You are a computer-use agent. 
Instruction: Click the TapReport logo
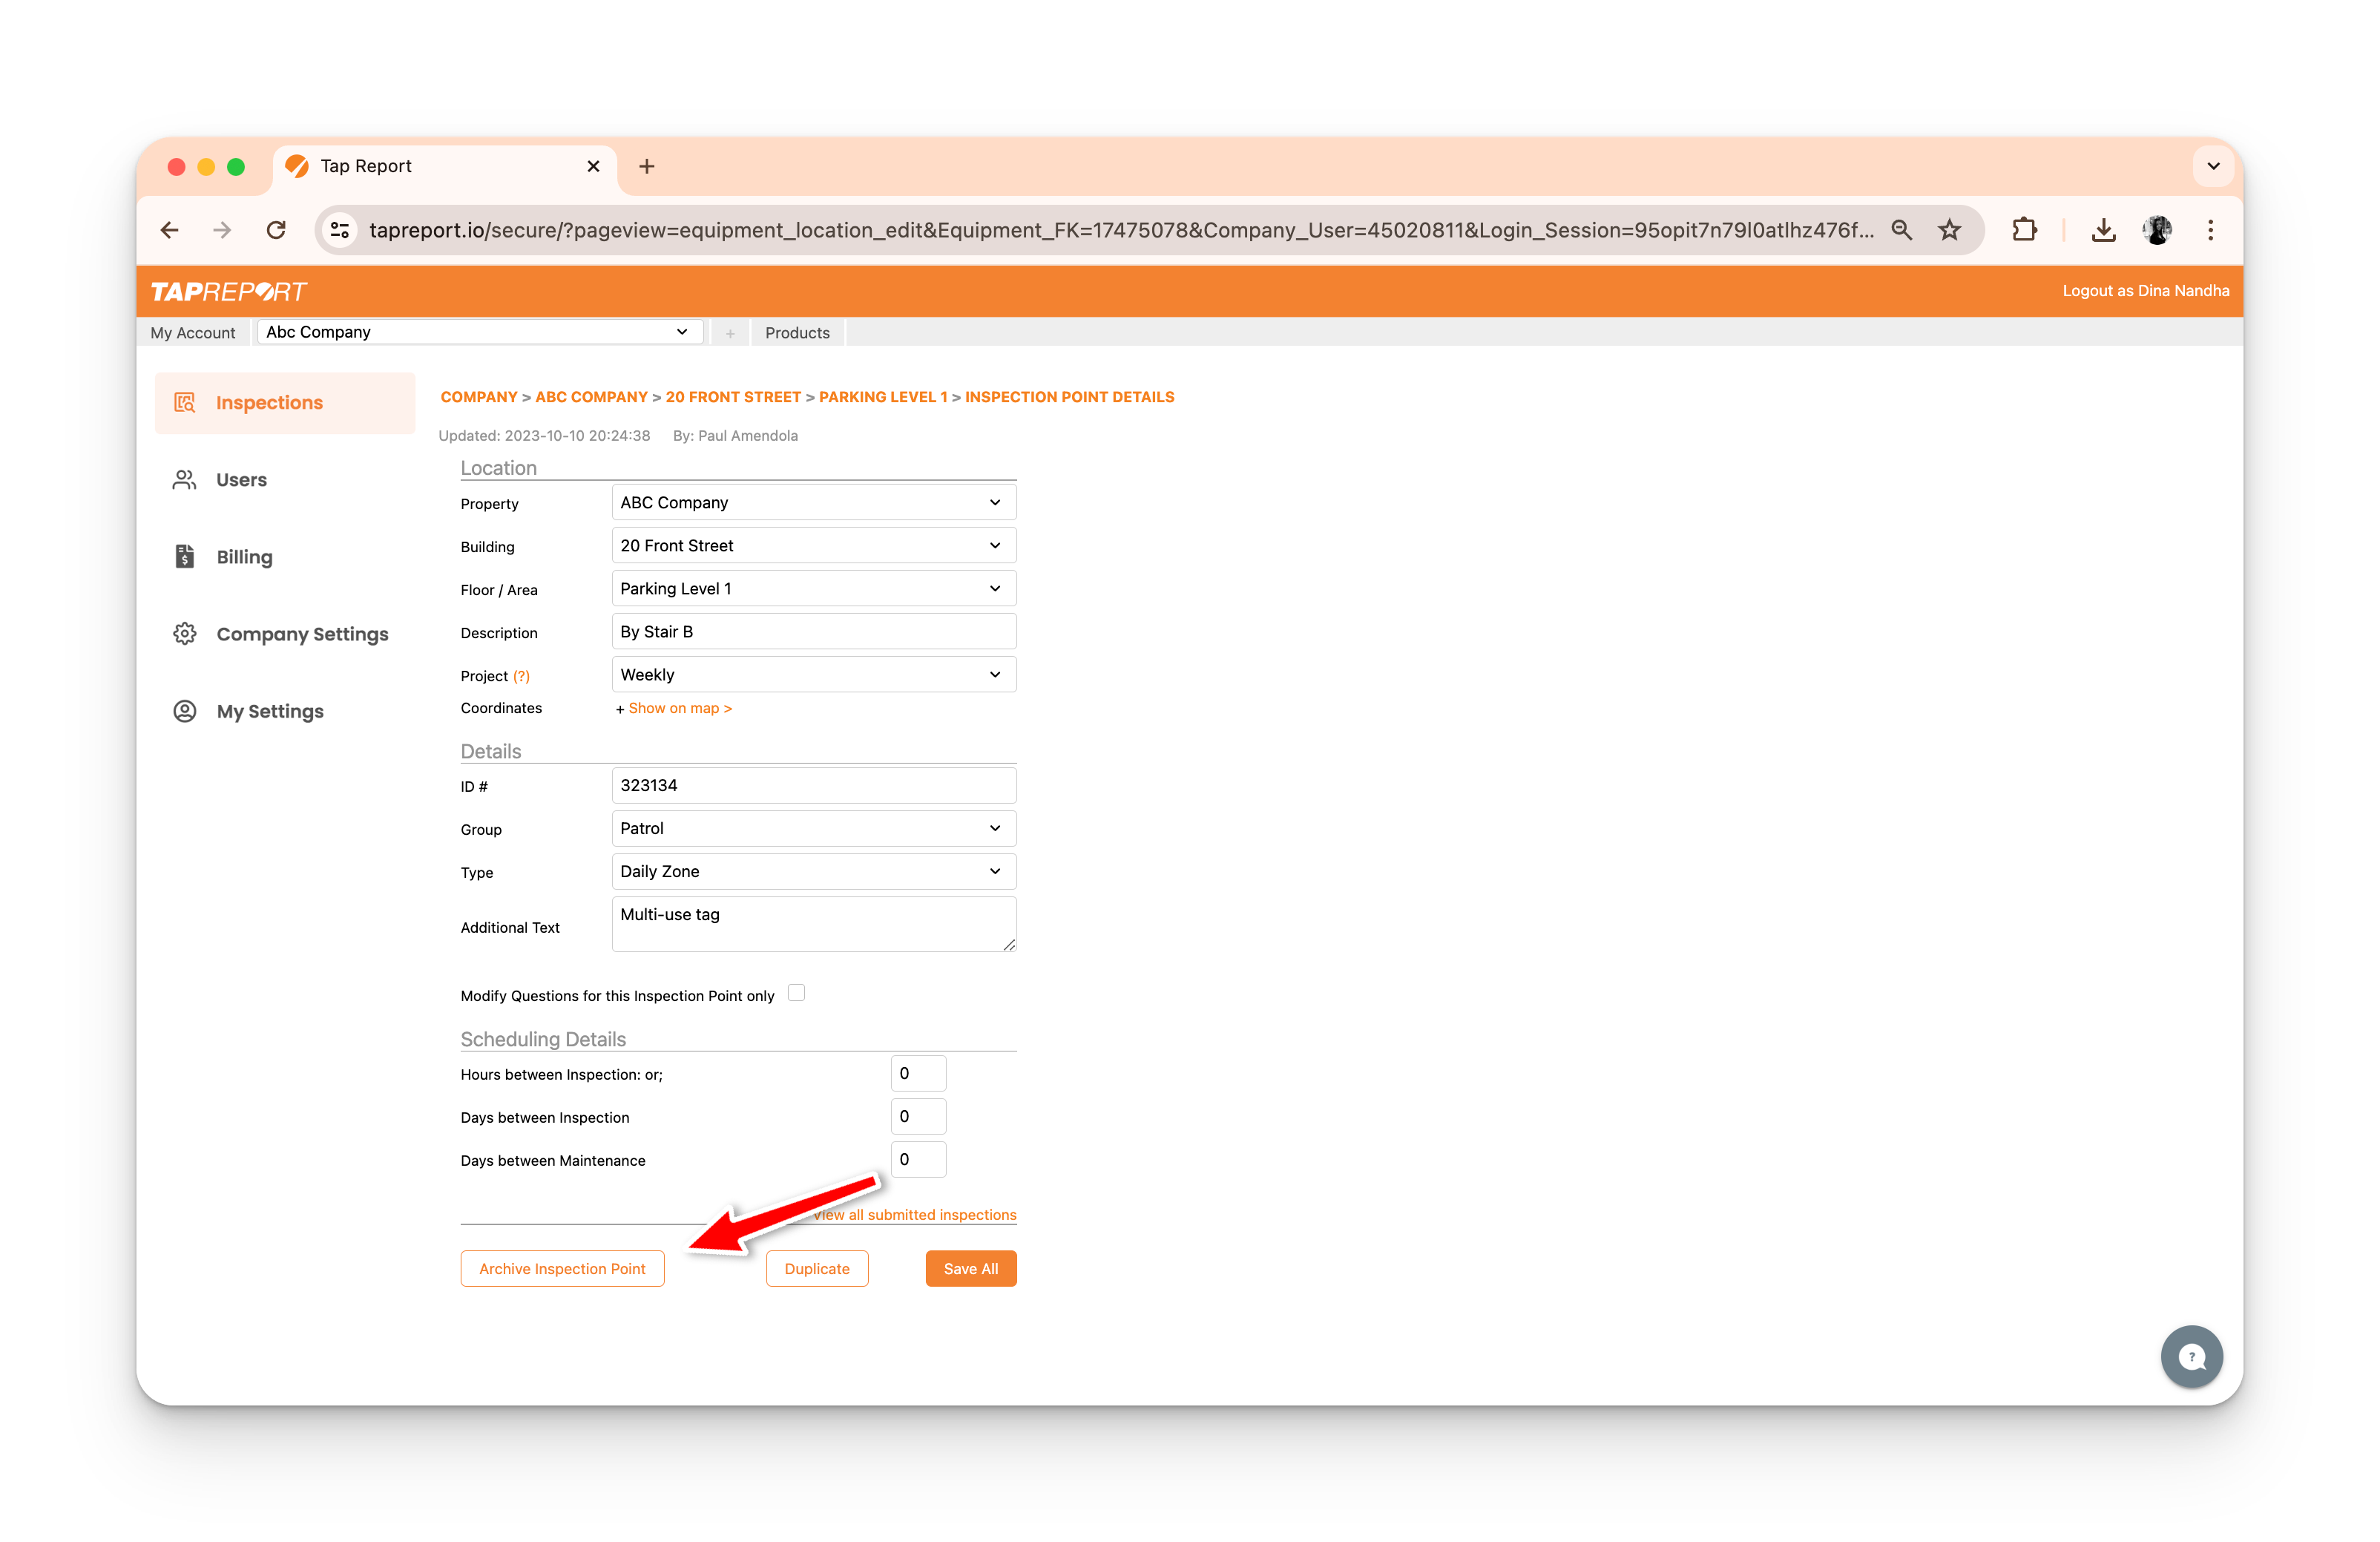[x=228, y=291]
